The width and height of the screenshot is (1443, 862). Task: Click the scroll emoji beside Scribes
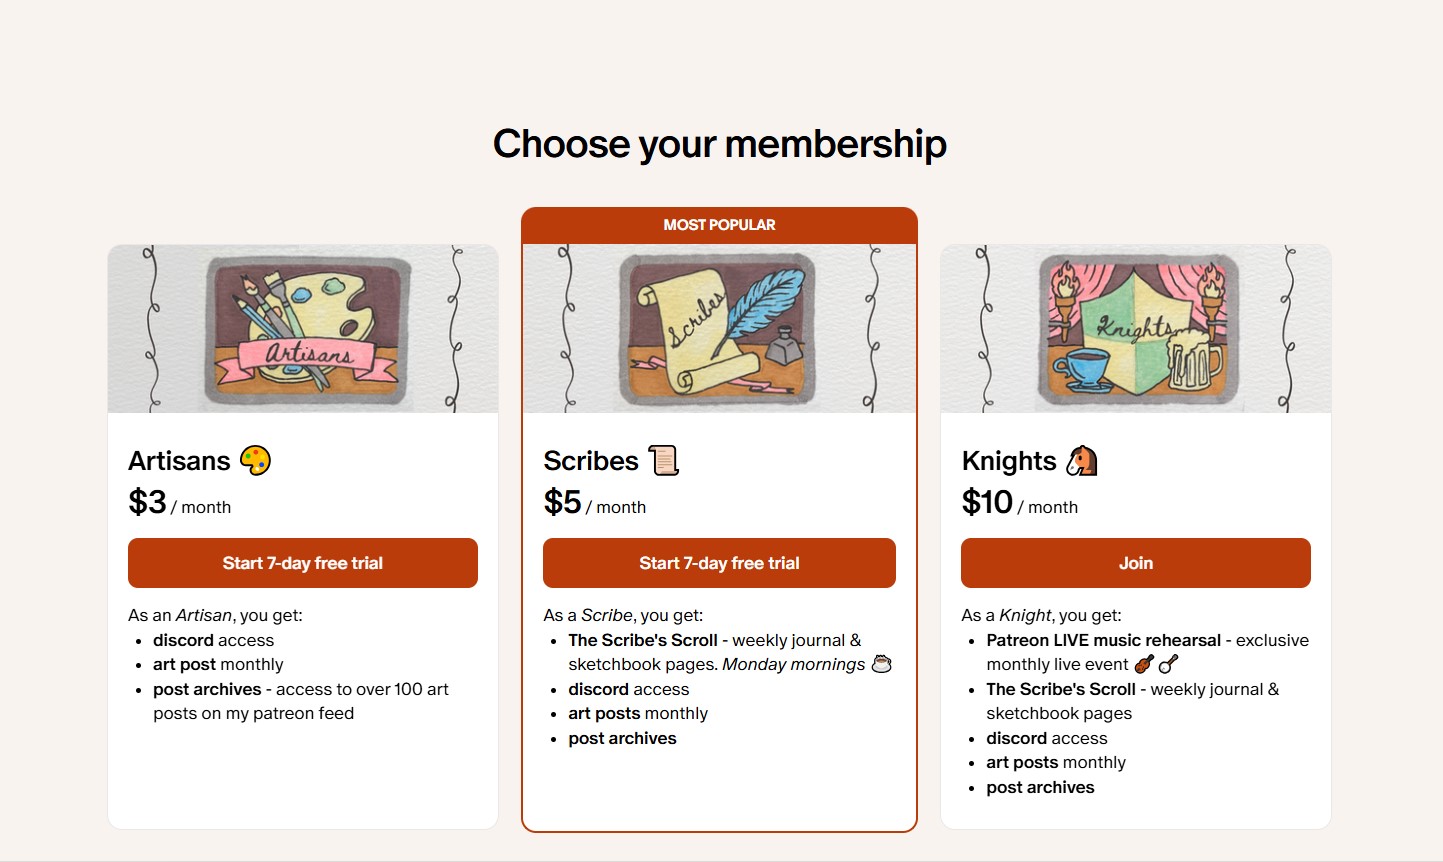[x=664, y=461]
